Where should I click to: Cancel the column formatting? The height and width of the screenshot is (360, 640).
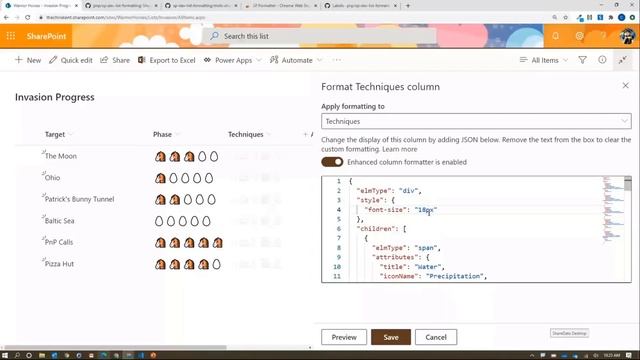click(x=436, y=337)
